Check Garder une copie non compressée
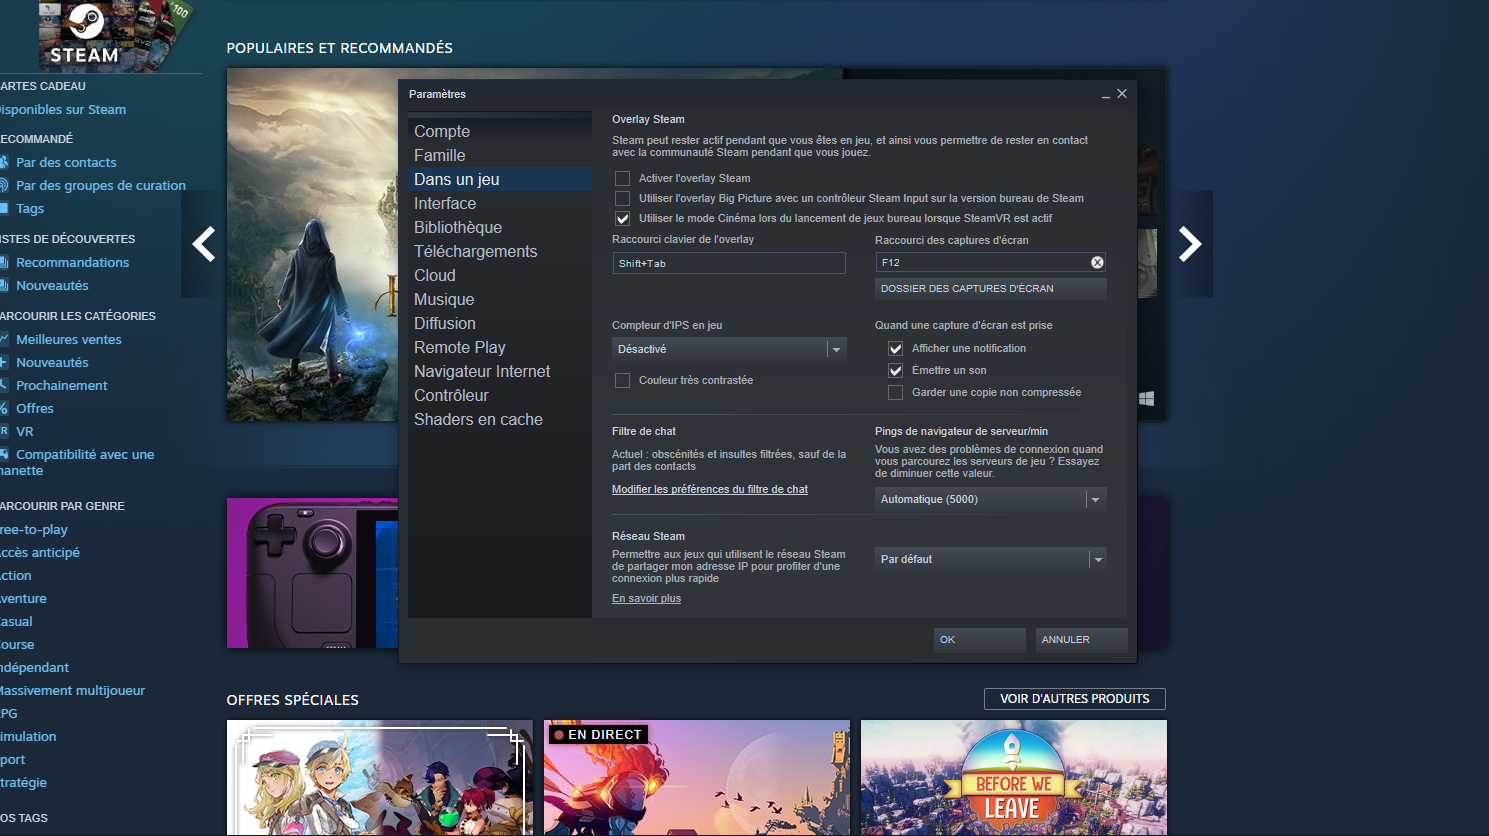1489x836 pixels. pos(895,392)
